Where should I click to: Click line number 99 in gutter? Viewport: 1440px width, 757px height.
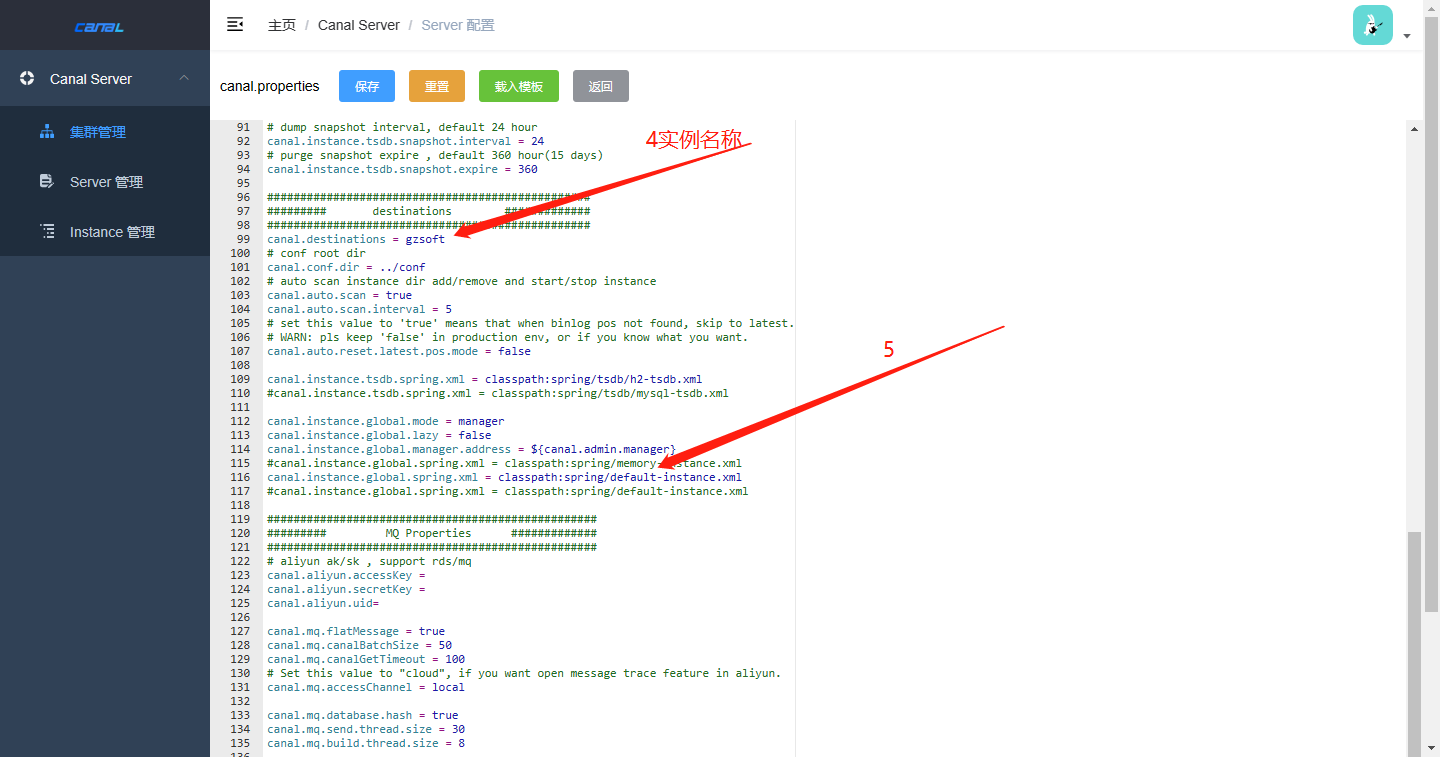243,239
